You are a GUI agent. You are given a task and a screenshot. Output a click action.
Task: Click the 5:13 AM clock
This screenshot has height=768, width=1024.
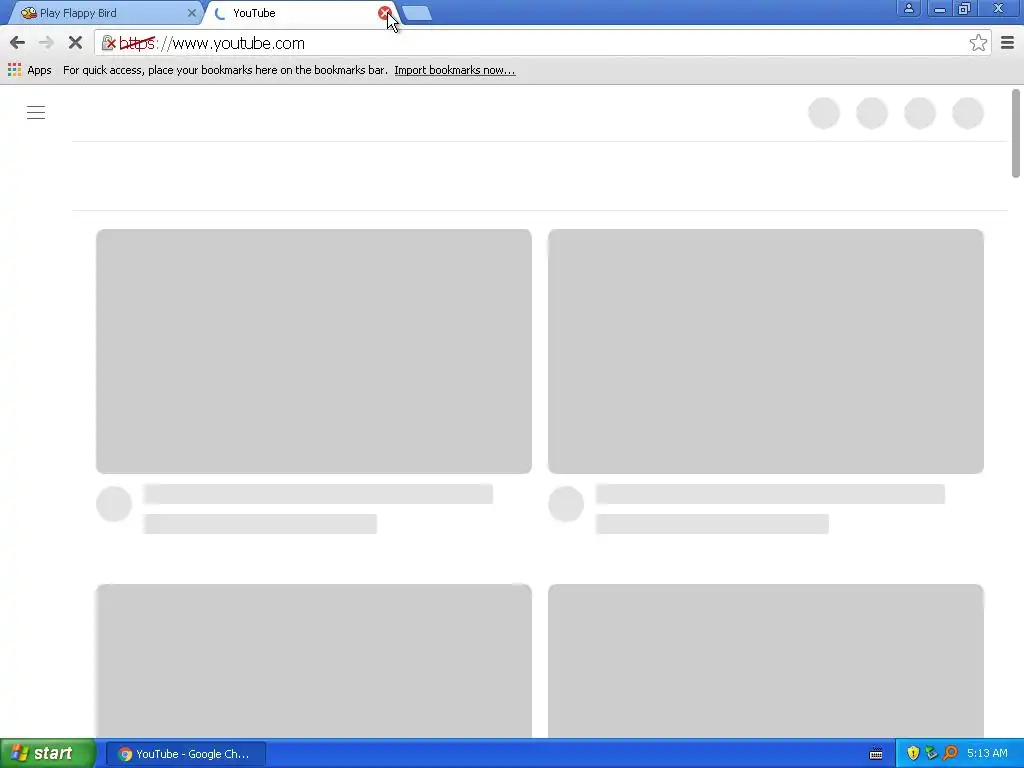coord(987,753)
